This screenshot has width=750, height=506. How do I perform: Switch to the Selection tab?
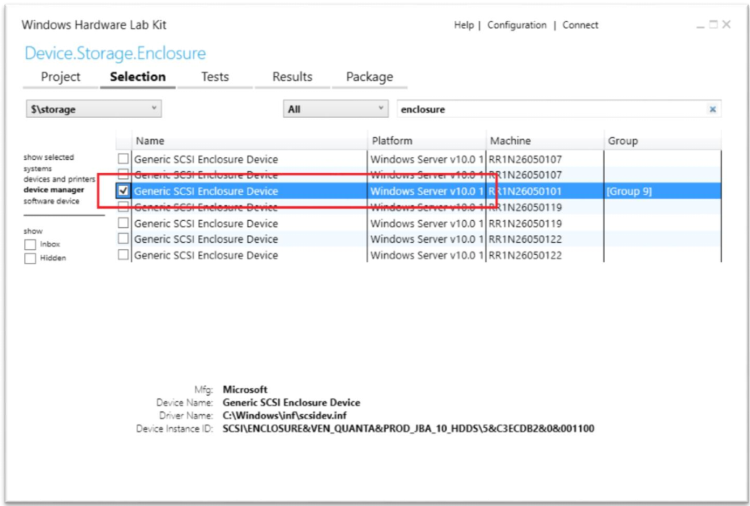pos(138,77)
